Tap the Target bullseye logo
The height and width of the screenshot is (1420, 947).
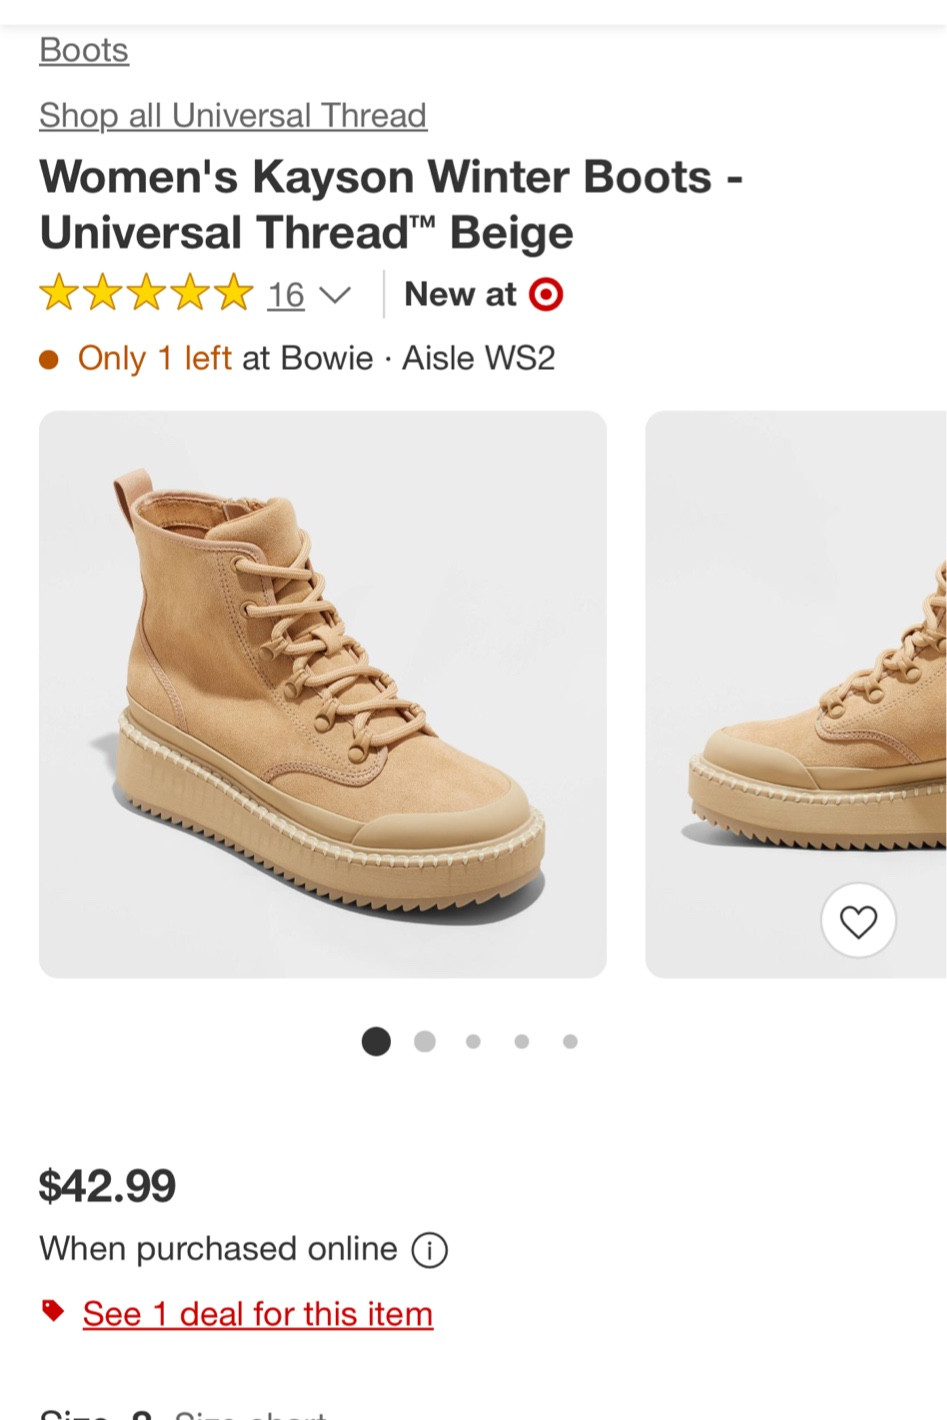click(x=546, y=295)
